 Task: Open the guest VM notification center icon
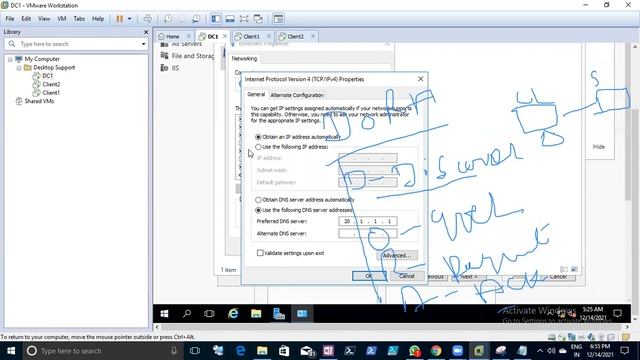click(x=618, y=313)
